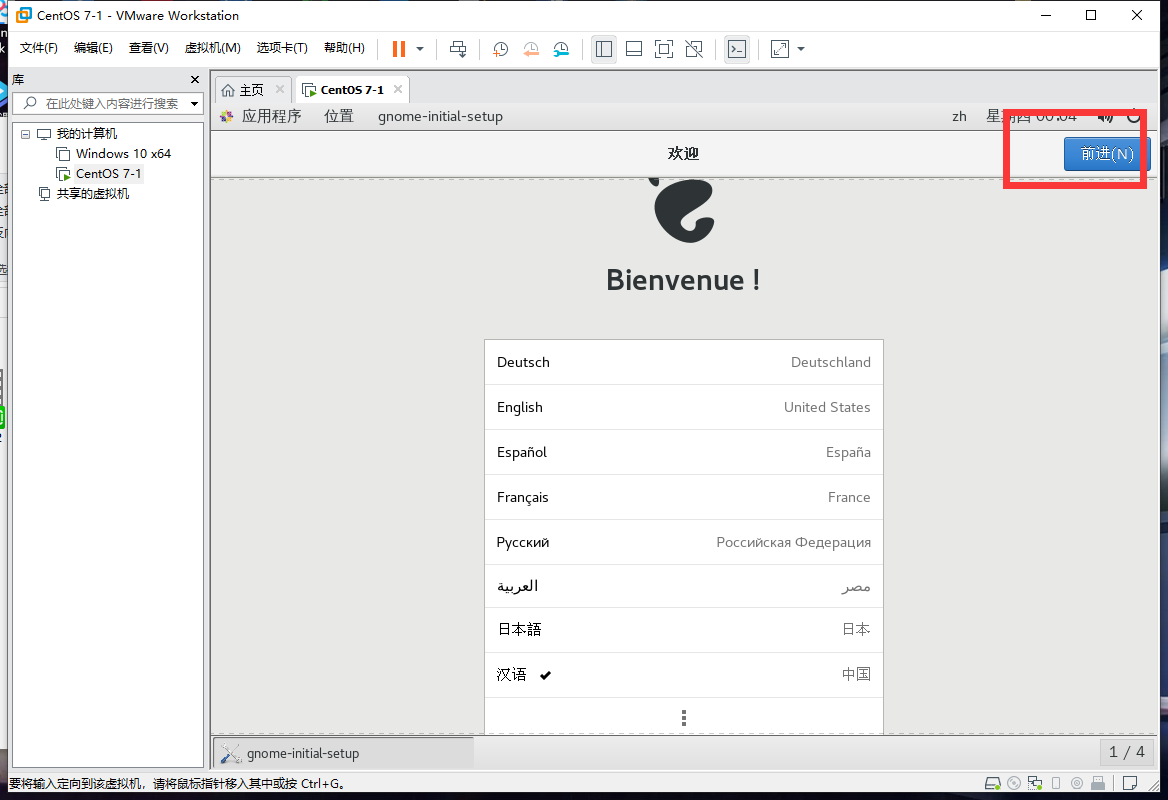This screenshot has height=800, width=1168.
Task: Open the 查看(V) menu
Action: (x=148, y=48)
